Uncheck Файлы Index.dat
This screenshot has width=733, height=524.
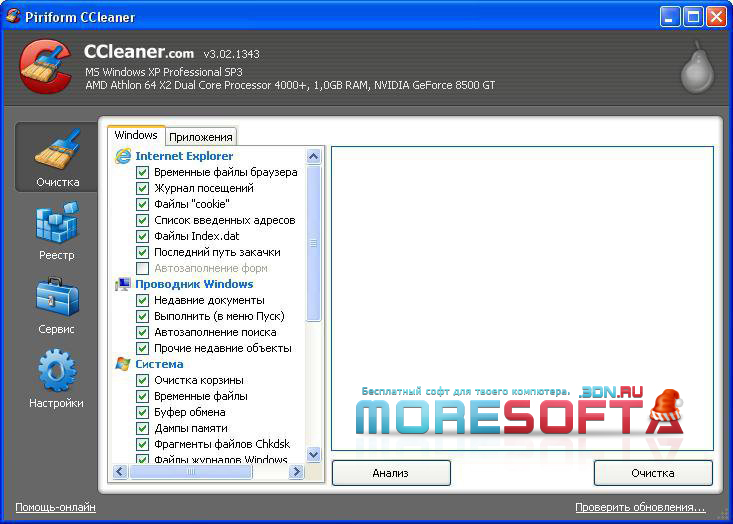[x=143, y=236]
